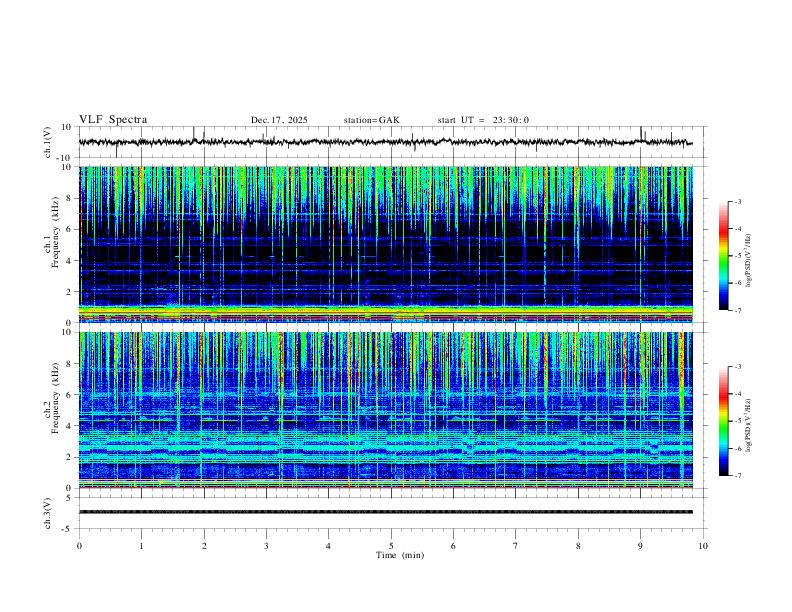
Task: Click the 'Time (min)' axis label
Action: click(400, 555)
